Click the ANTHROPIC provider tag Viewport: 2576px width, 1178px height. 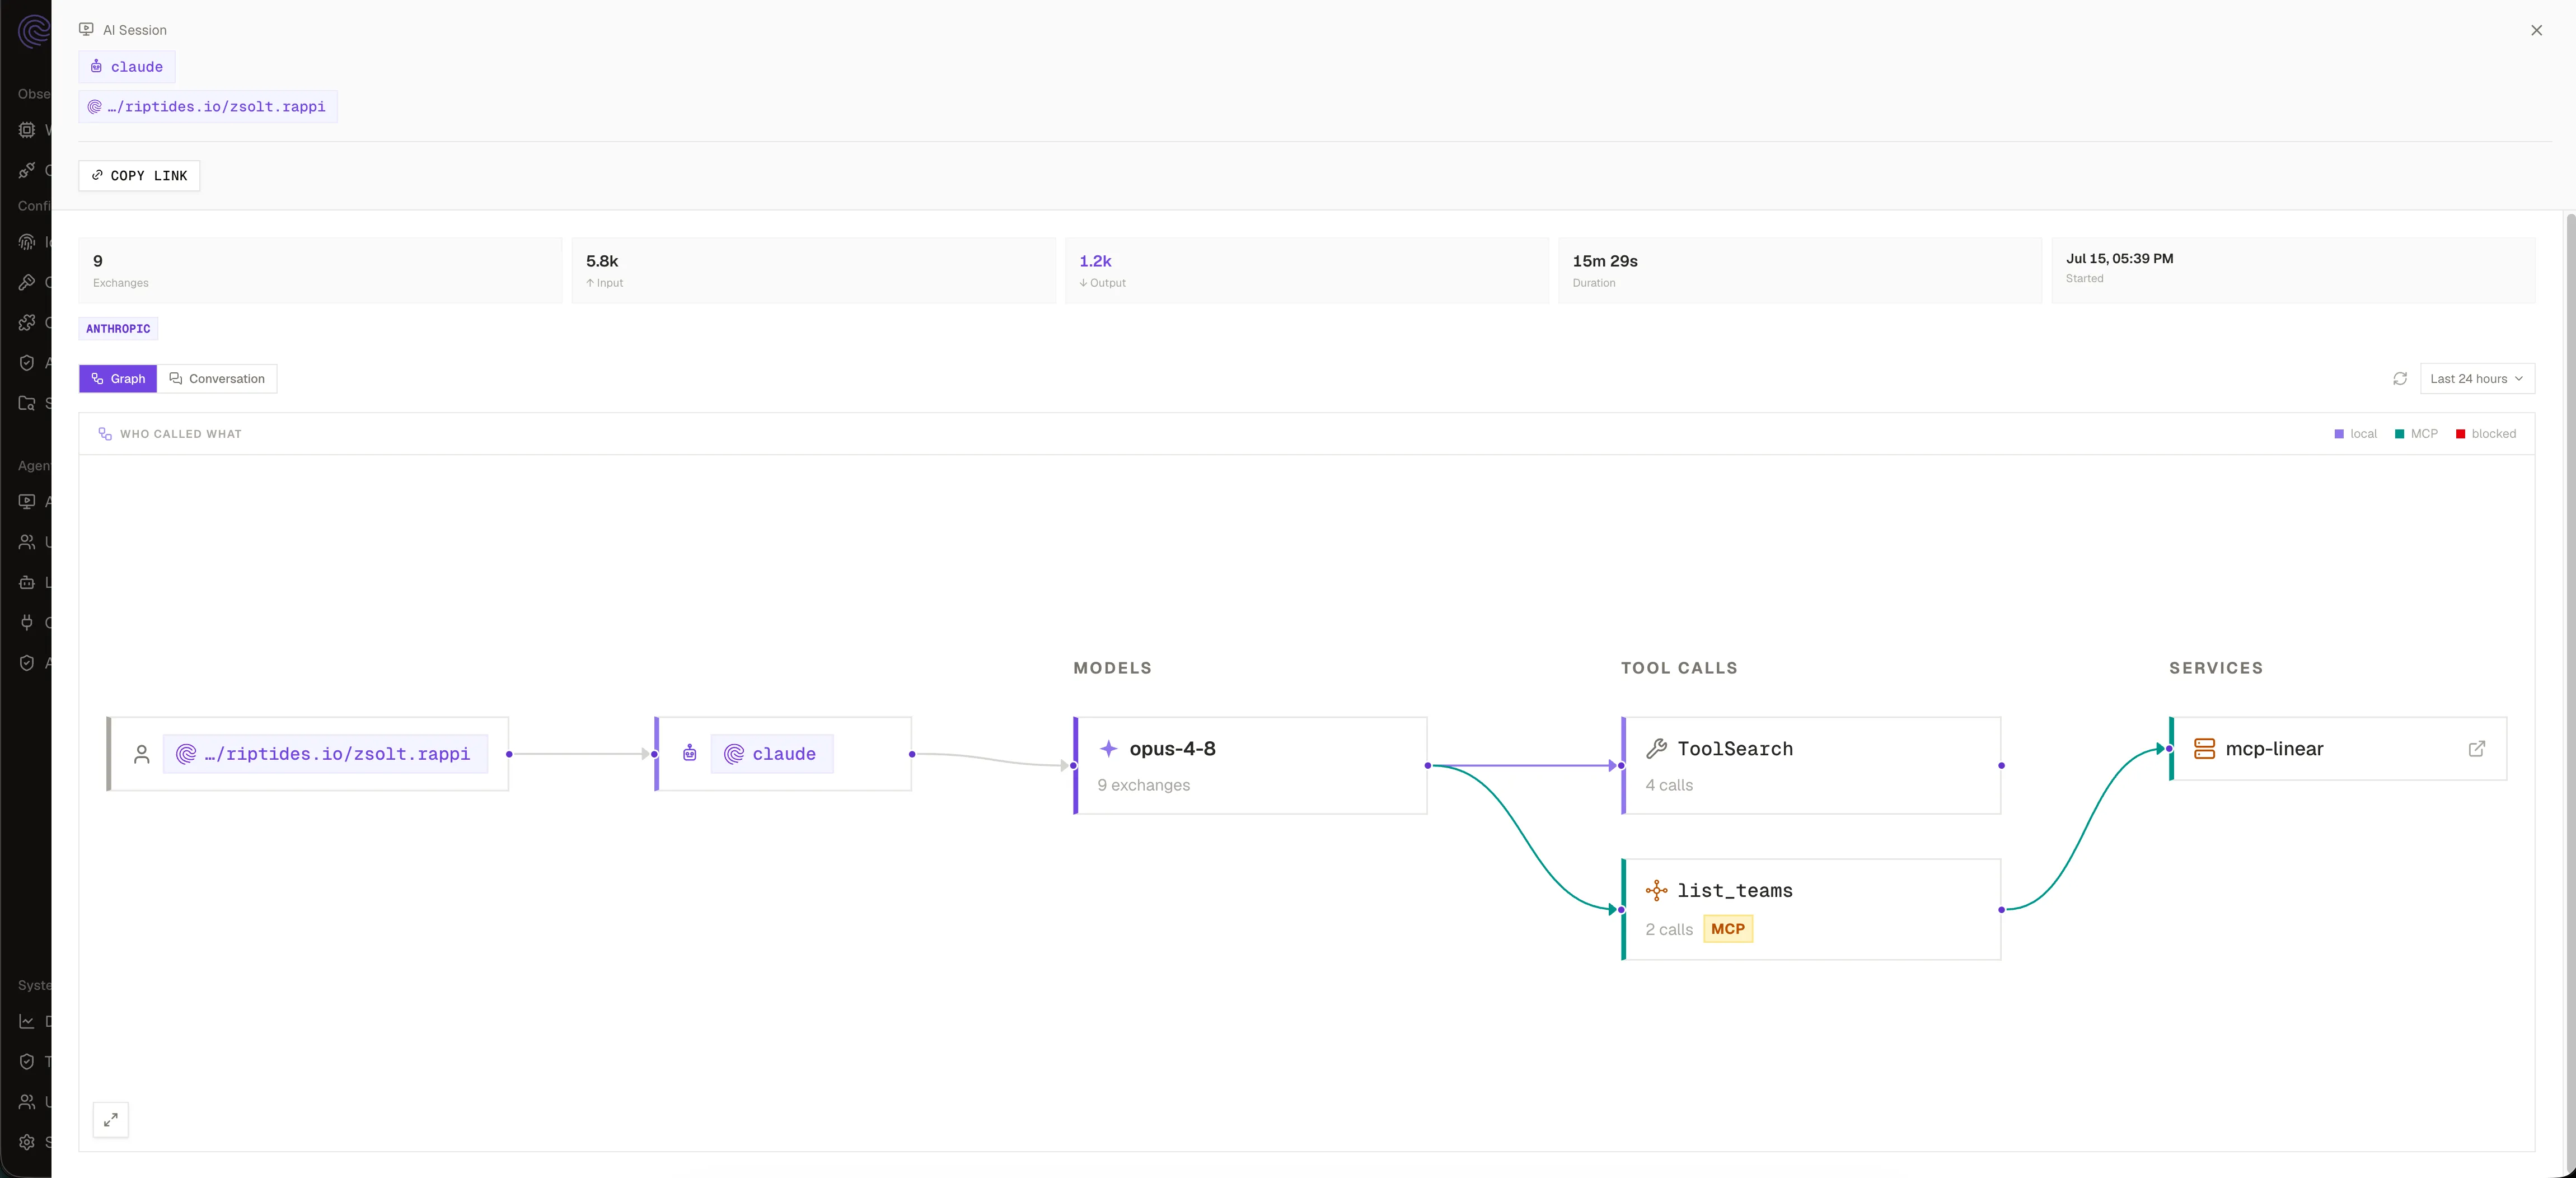pyautogui.click(x=118, y=329)
